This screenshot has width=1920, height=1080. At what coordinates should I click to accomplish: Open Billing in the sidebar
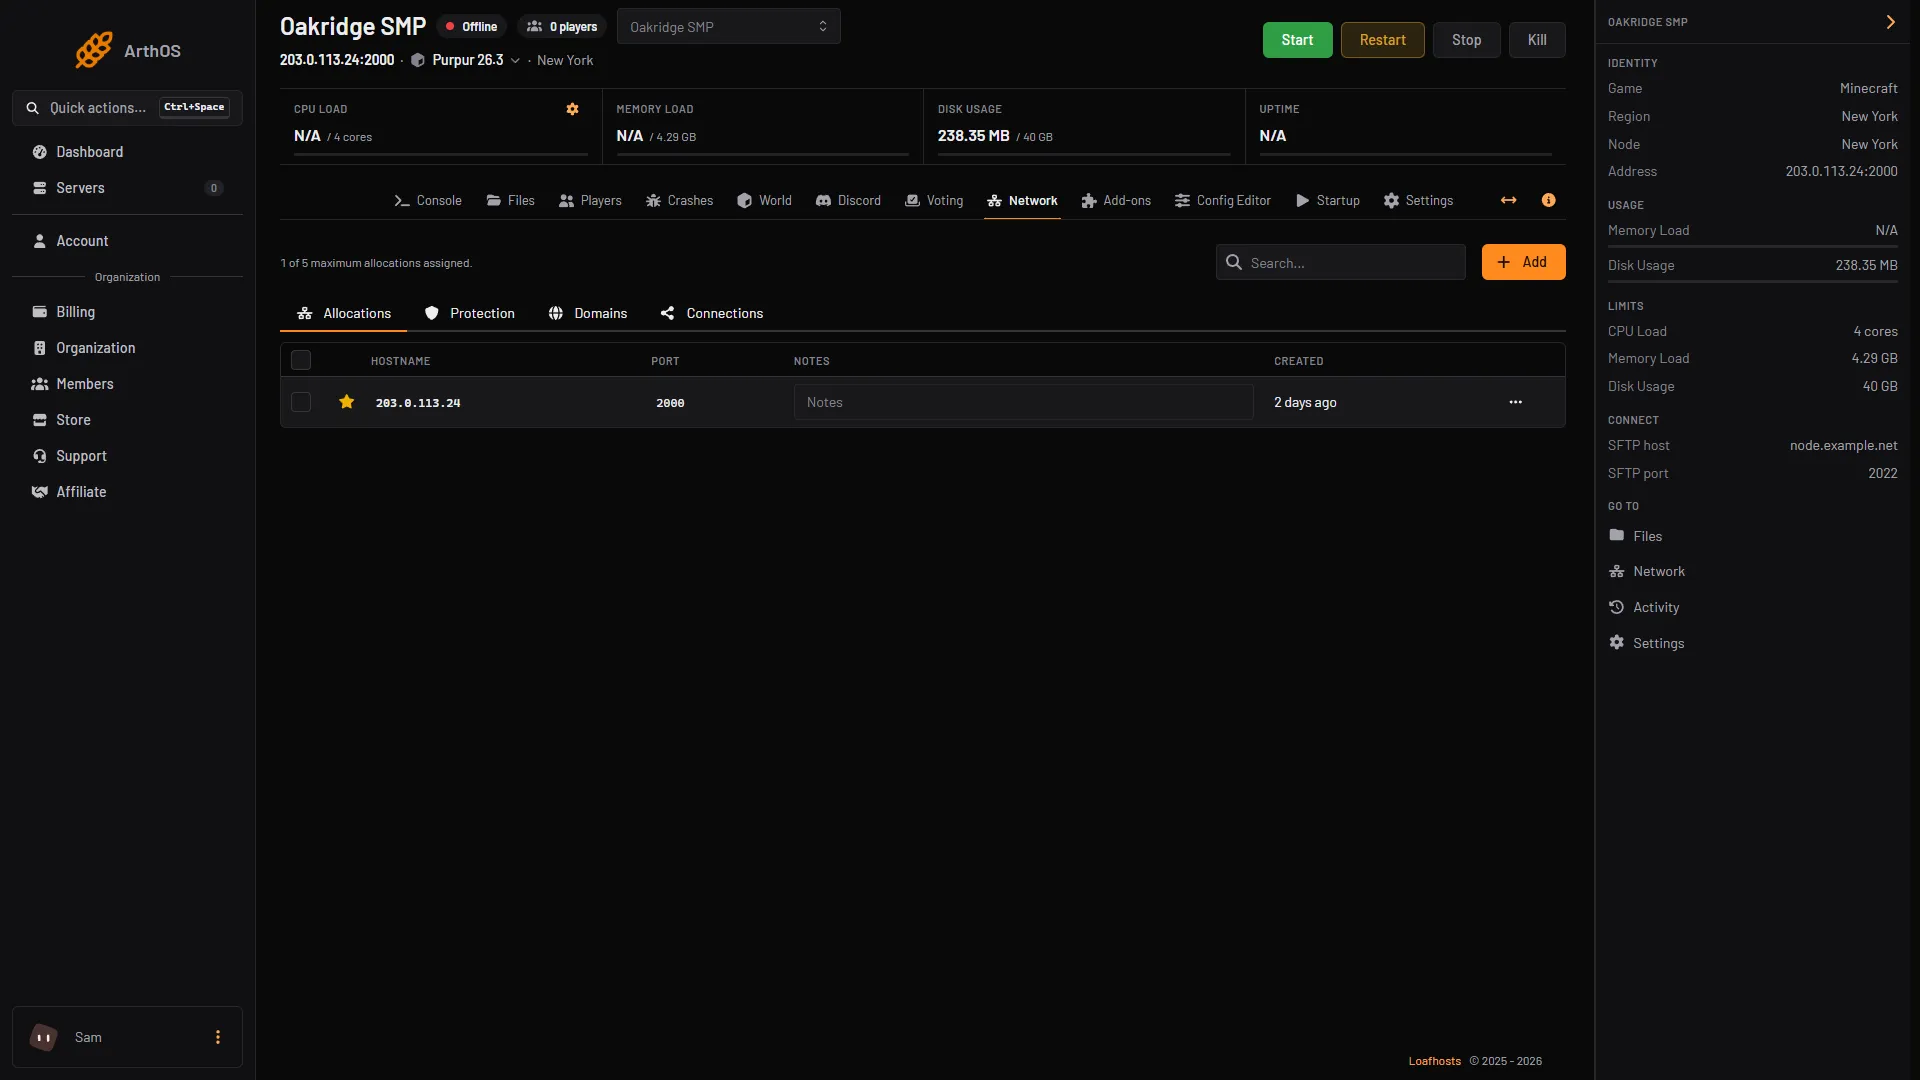tap(127, 312)
